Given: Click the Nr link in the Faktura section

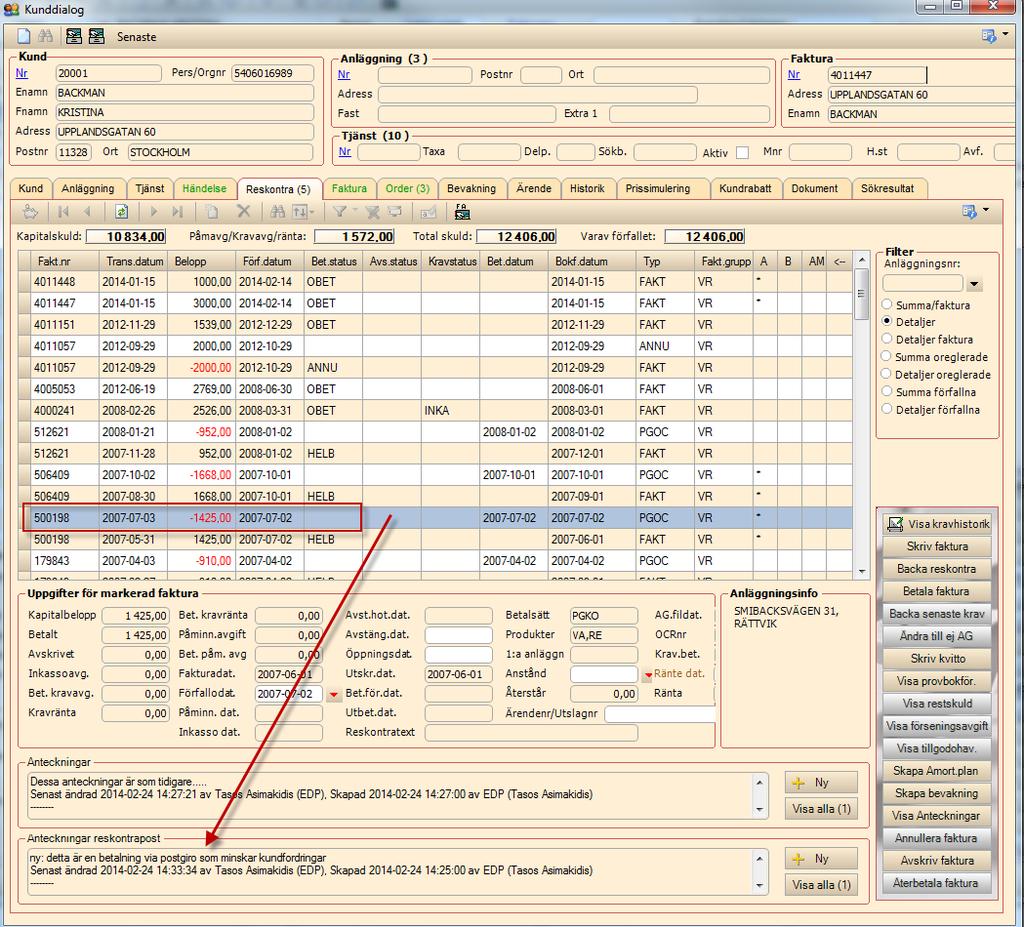Looking at the screenshot, I should click(793, 74).
